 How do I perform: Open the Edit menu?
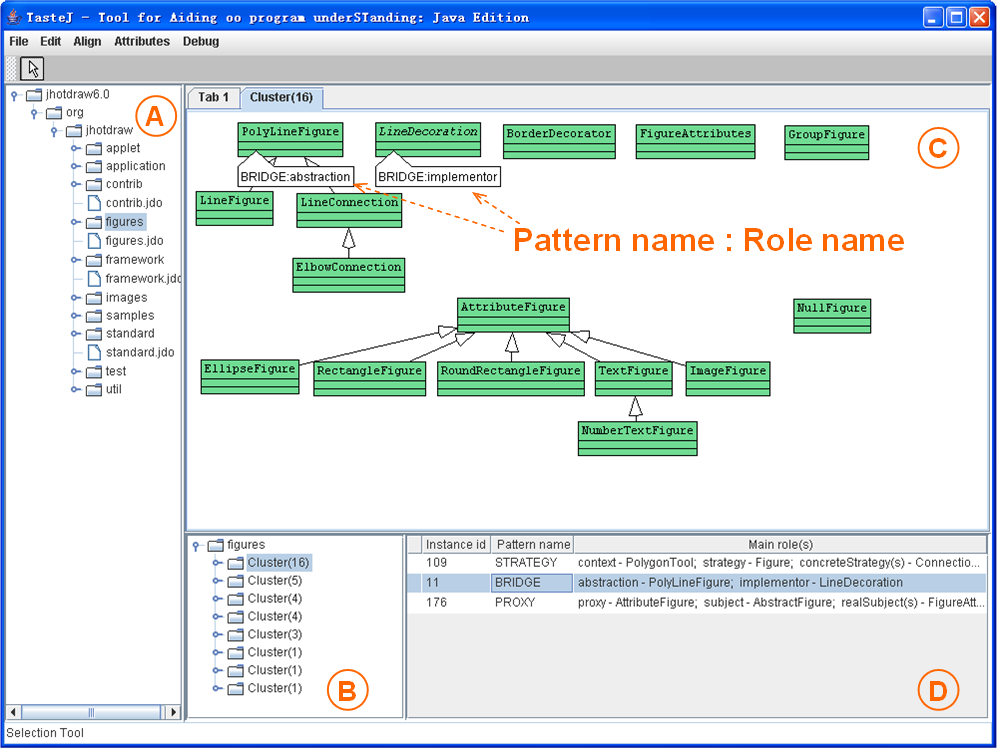point(51,41)
